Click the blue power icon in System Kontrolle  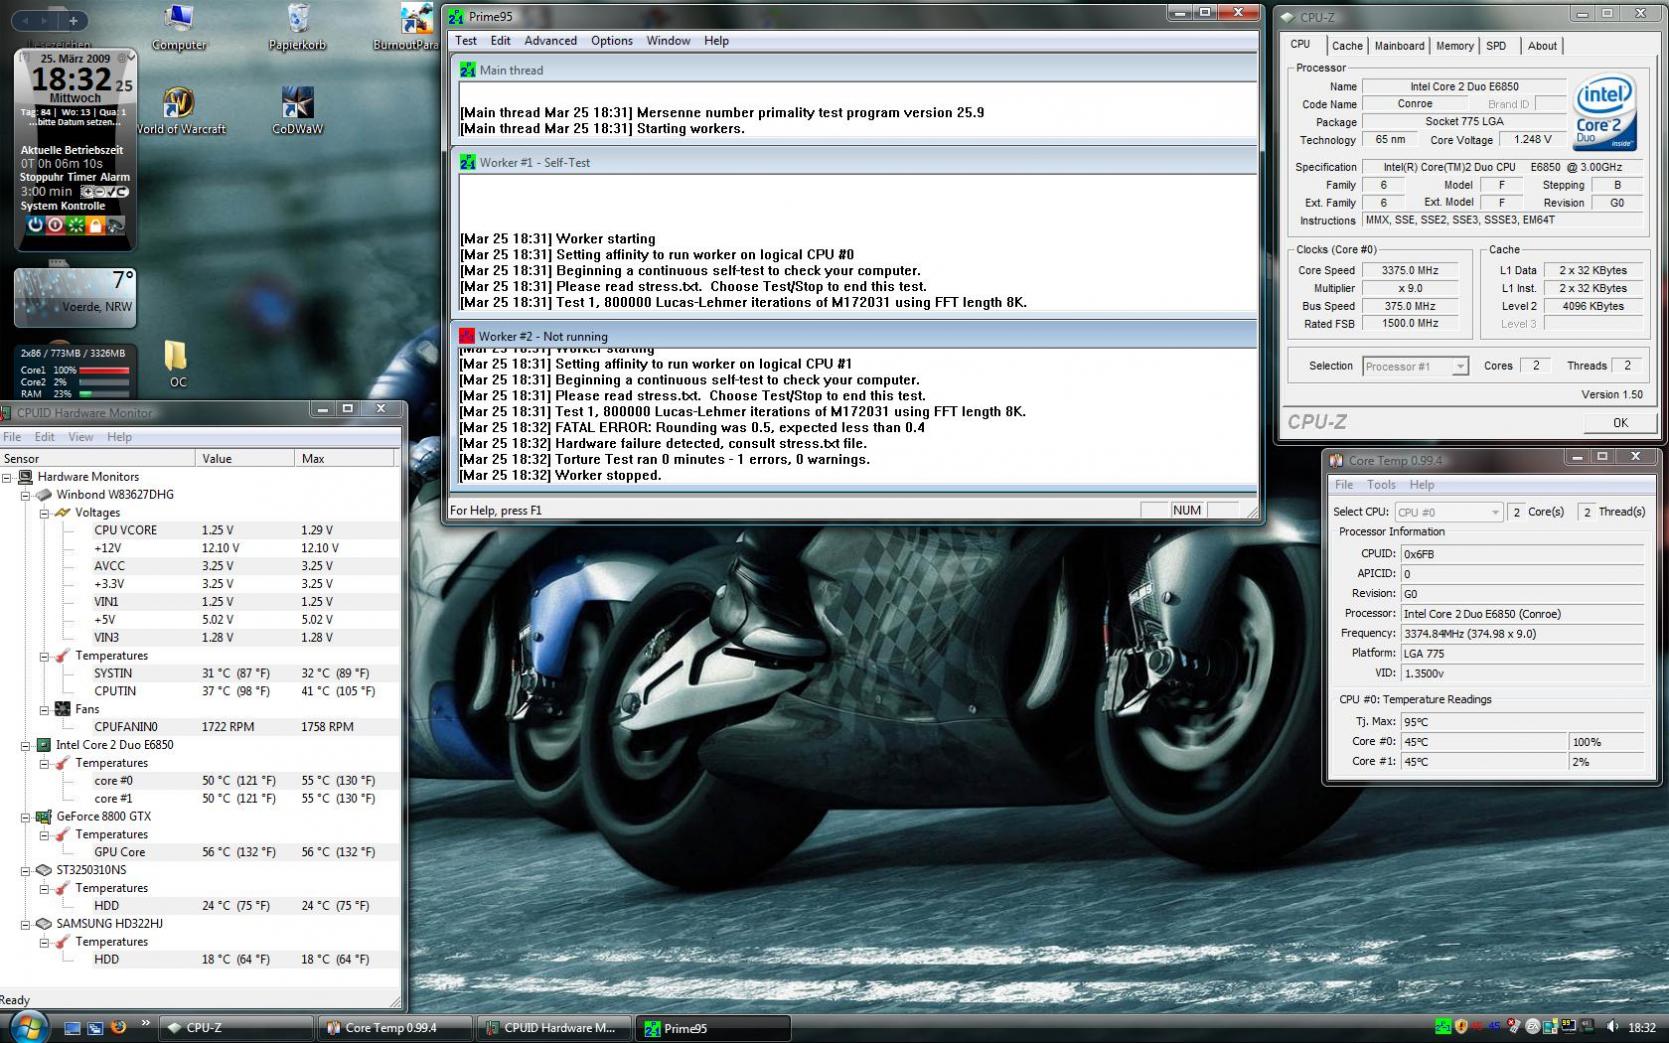35,225
